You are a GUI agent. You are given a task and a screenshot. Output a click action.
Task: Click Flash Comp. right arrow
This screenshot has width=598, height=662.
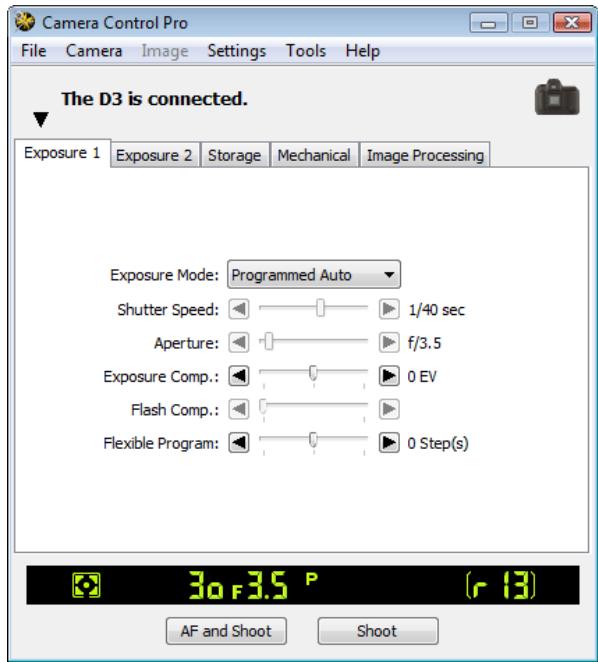click(x=389, y=409)
